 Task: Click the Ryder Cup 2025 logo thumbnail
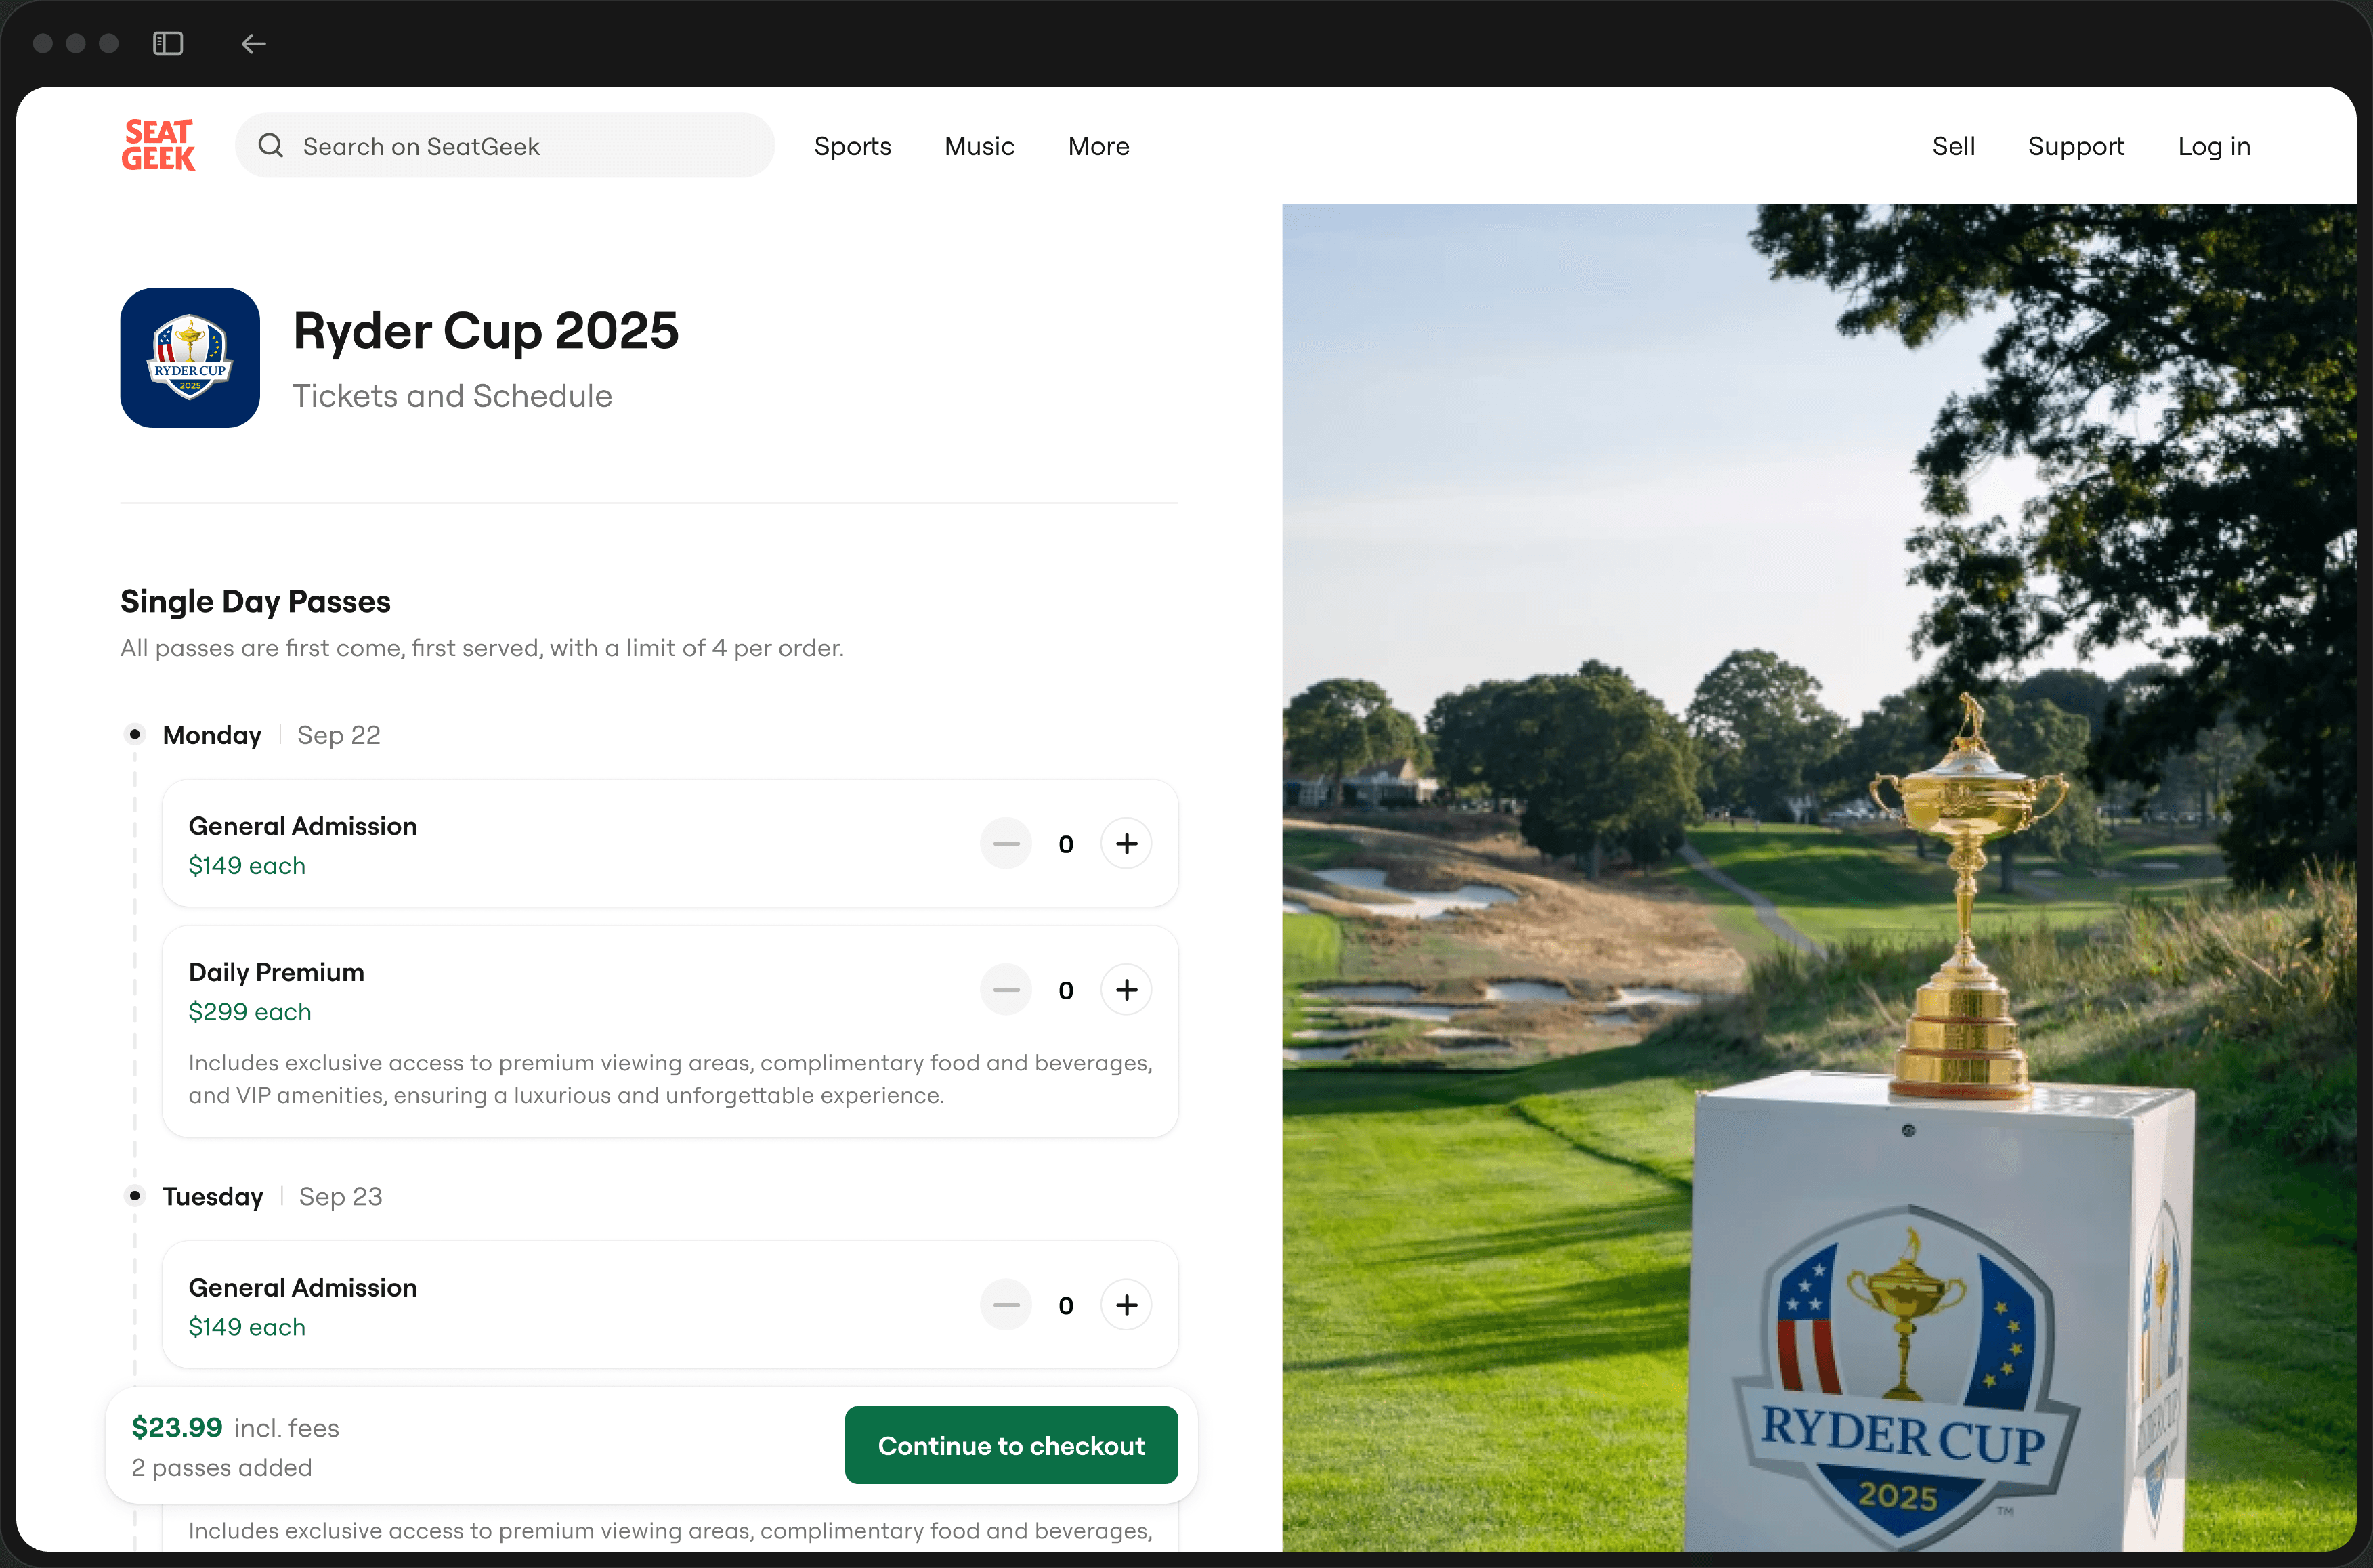pos(190,358)
